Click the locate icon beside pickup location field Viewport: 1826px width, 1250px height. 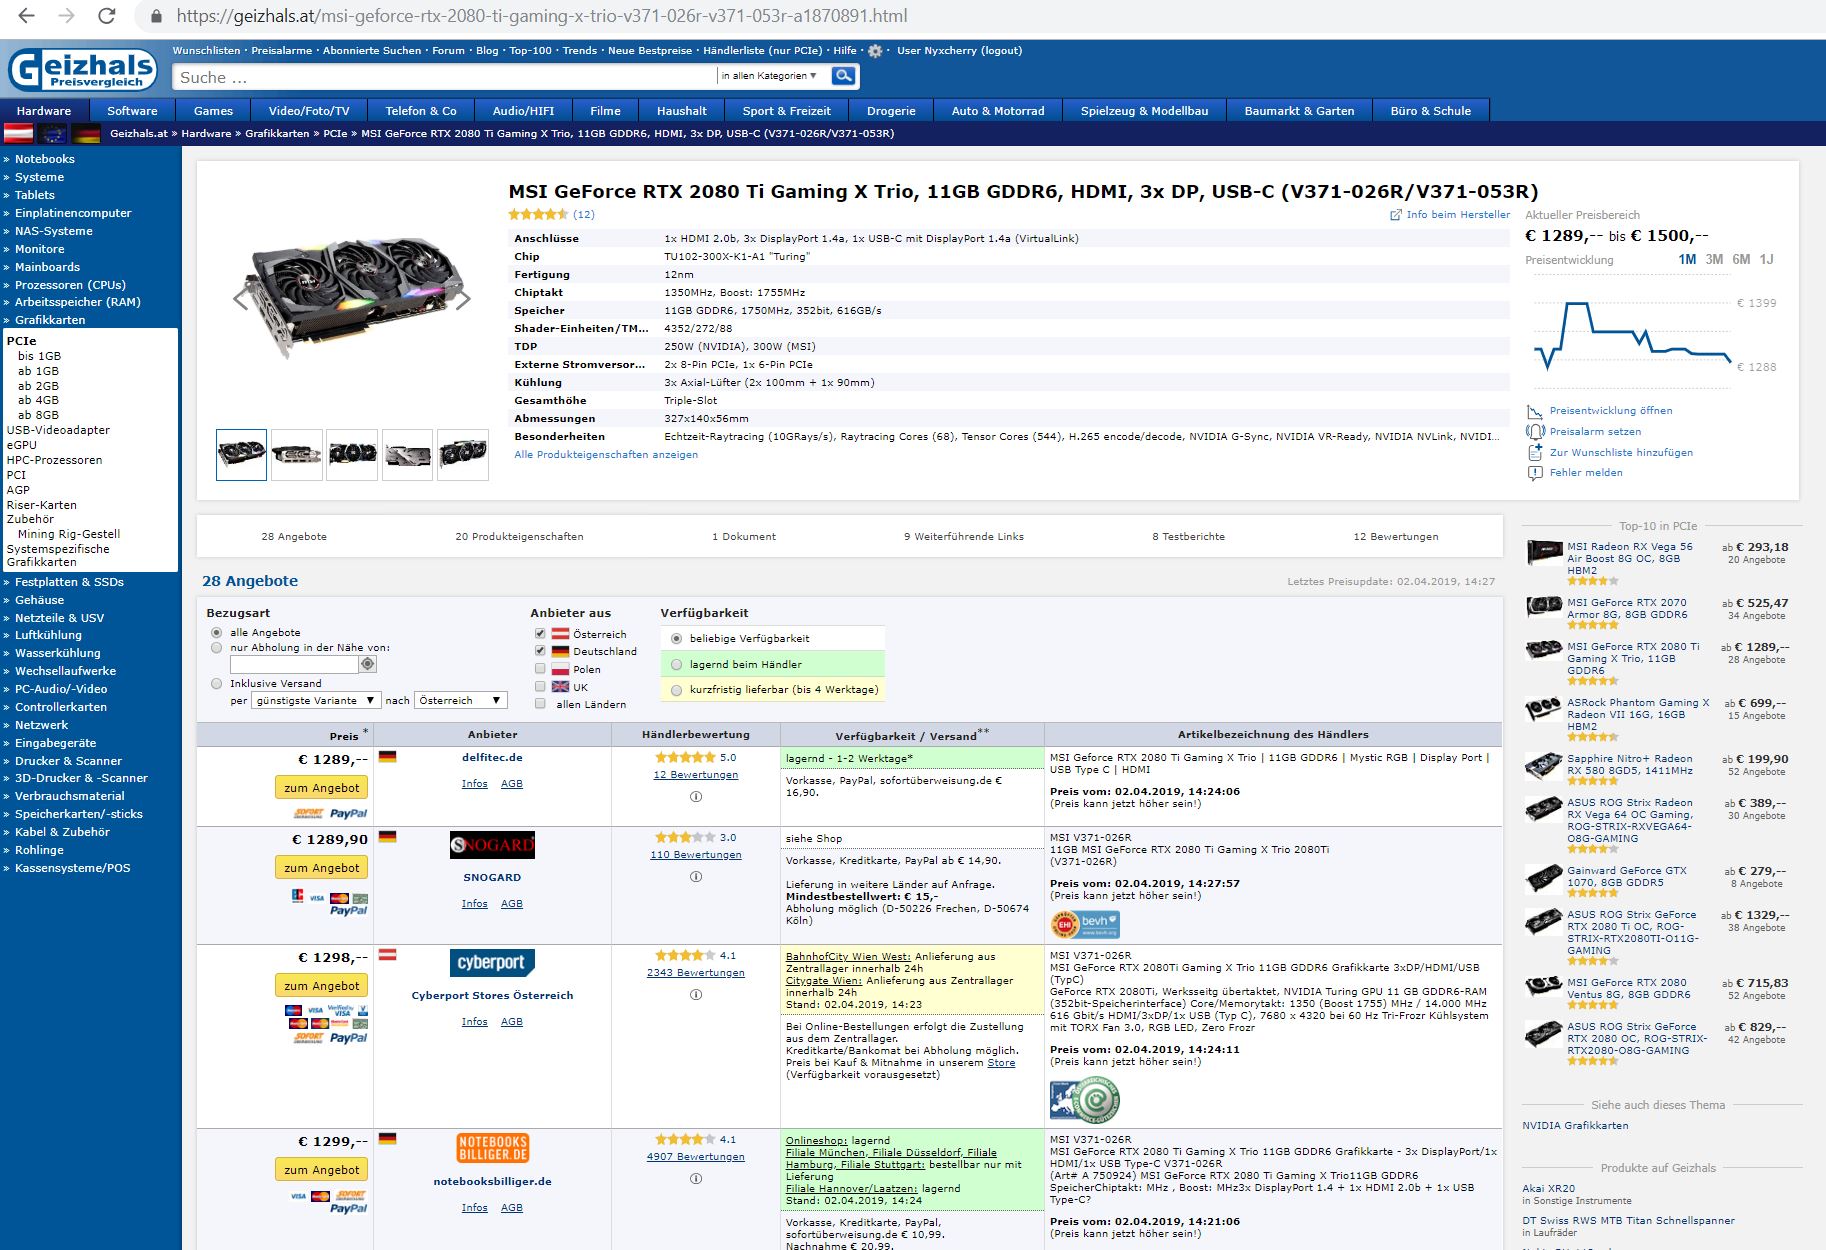pyautogui.click(x=368, y=664)
